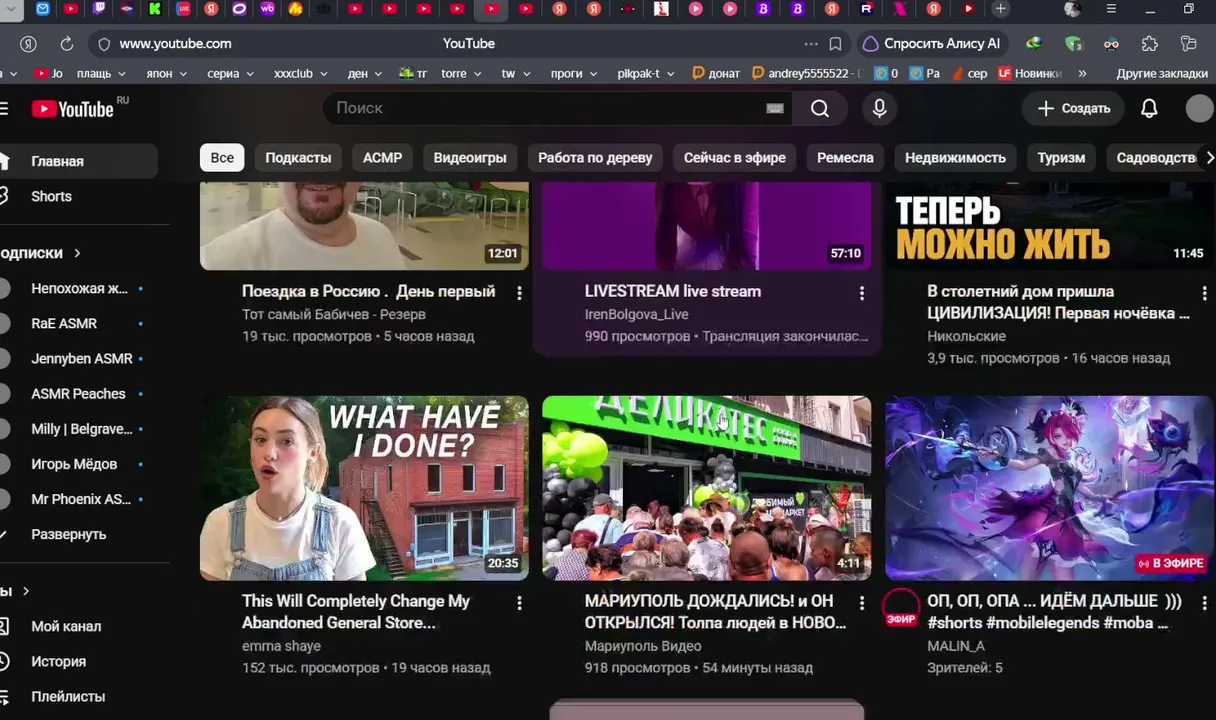Viewport: 1216px width, 720px height.
Task: Expand the 'проги' bookmarks folder
Action: 573,73
